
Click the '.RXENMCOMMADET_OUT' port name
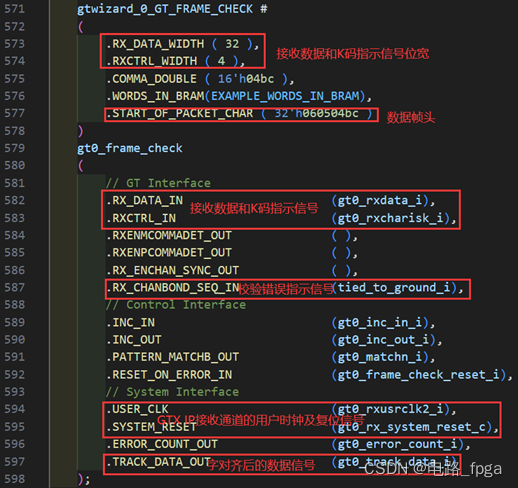point(169,236)
